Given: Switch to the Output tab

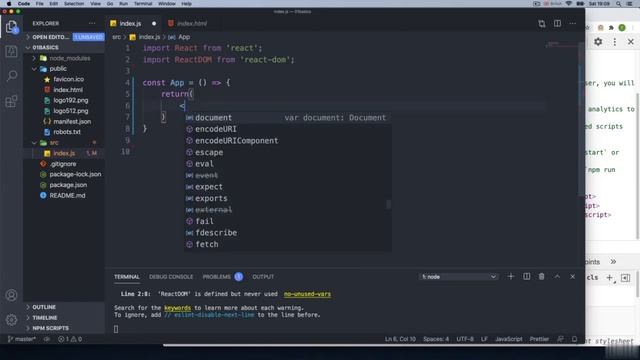Looking at the screenshot, I should (x=263, y=277).
